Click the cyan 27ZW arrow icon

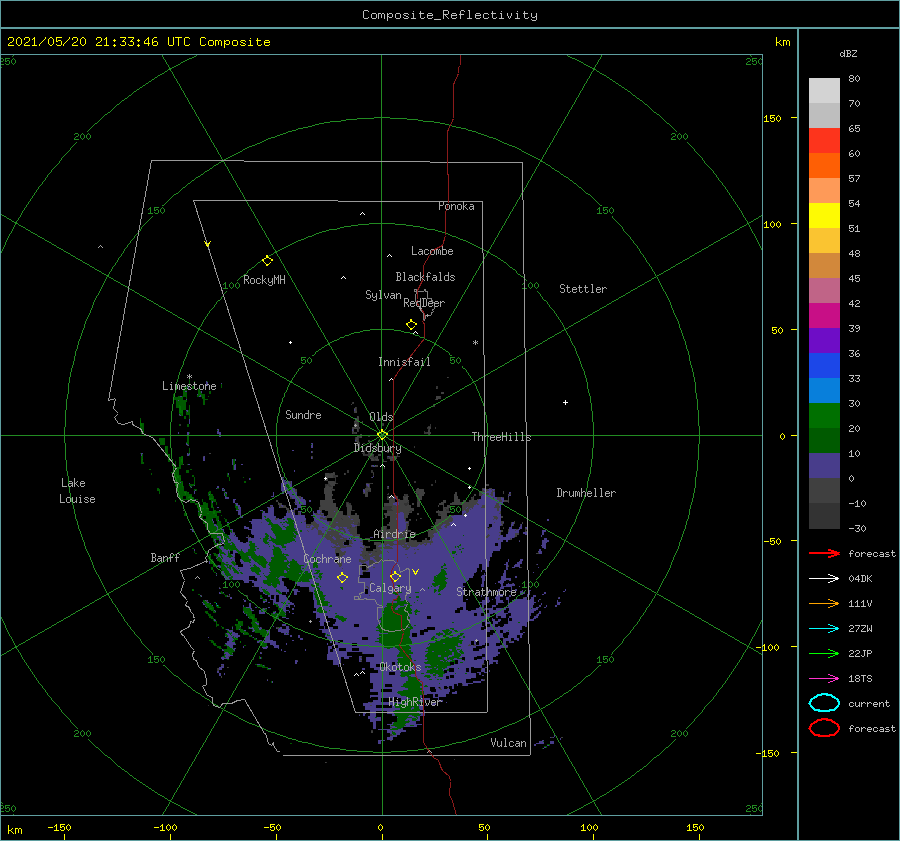(x=824, y=629)
